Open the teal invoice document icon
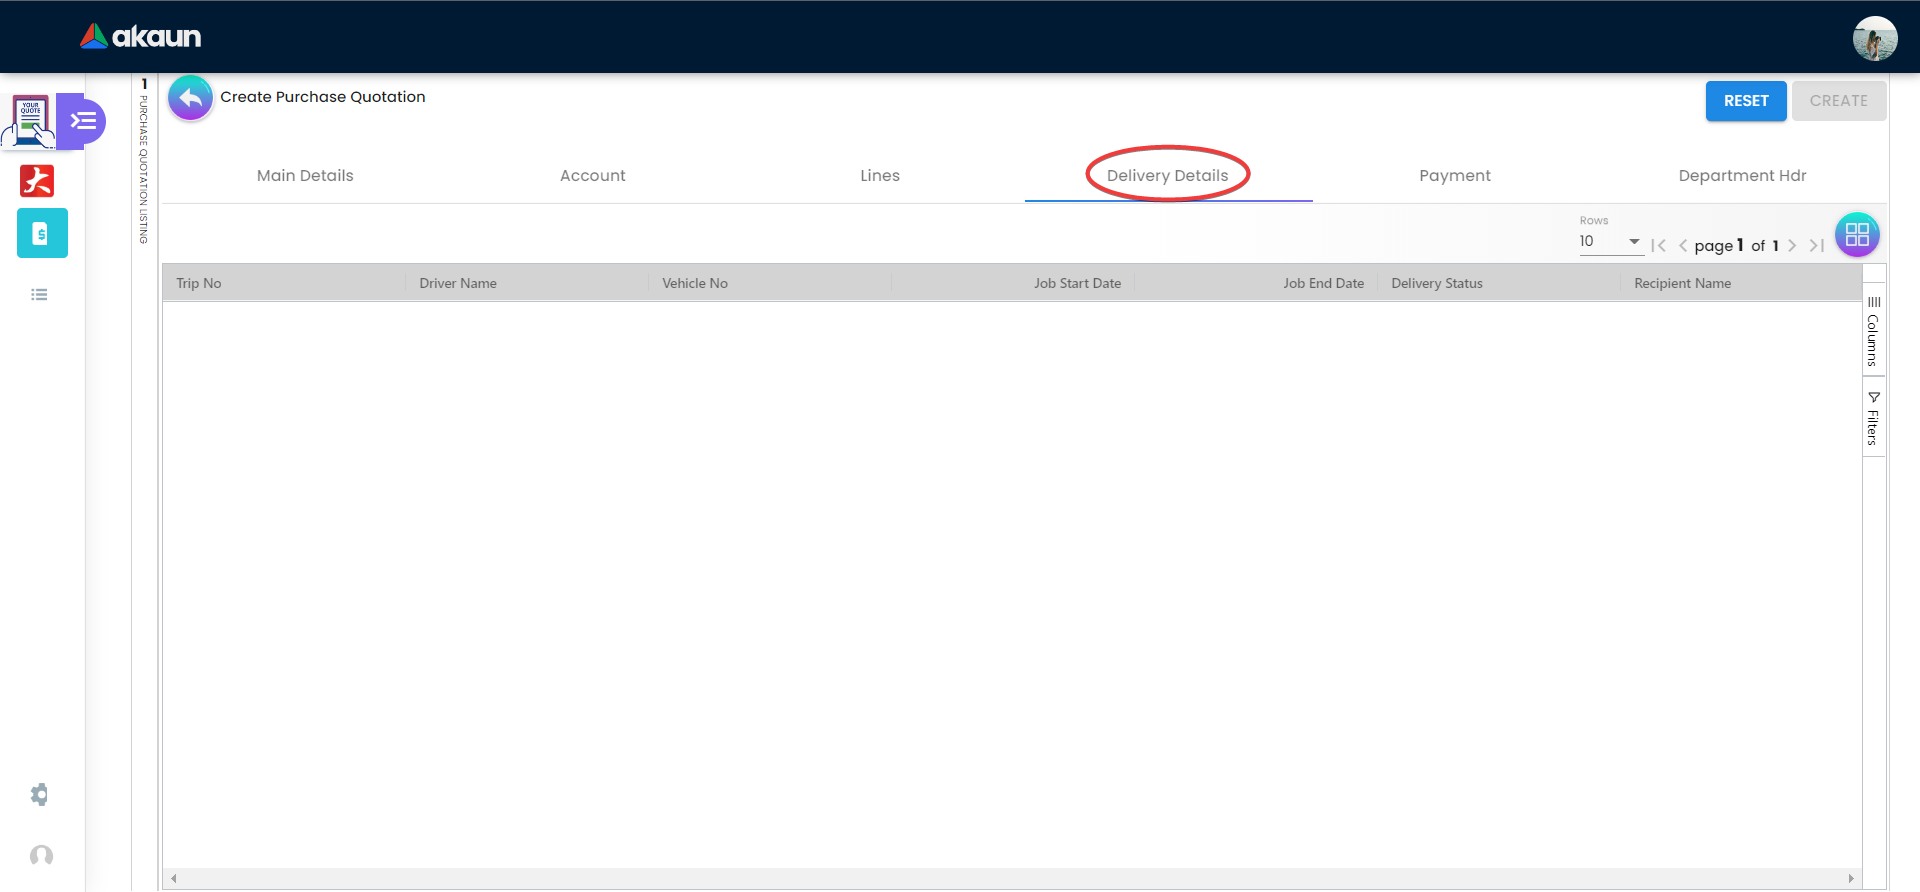 tap(42, 233)
